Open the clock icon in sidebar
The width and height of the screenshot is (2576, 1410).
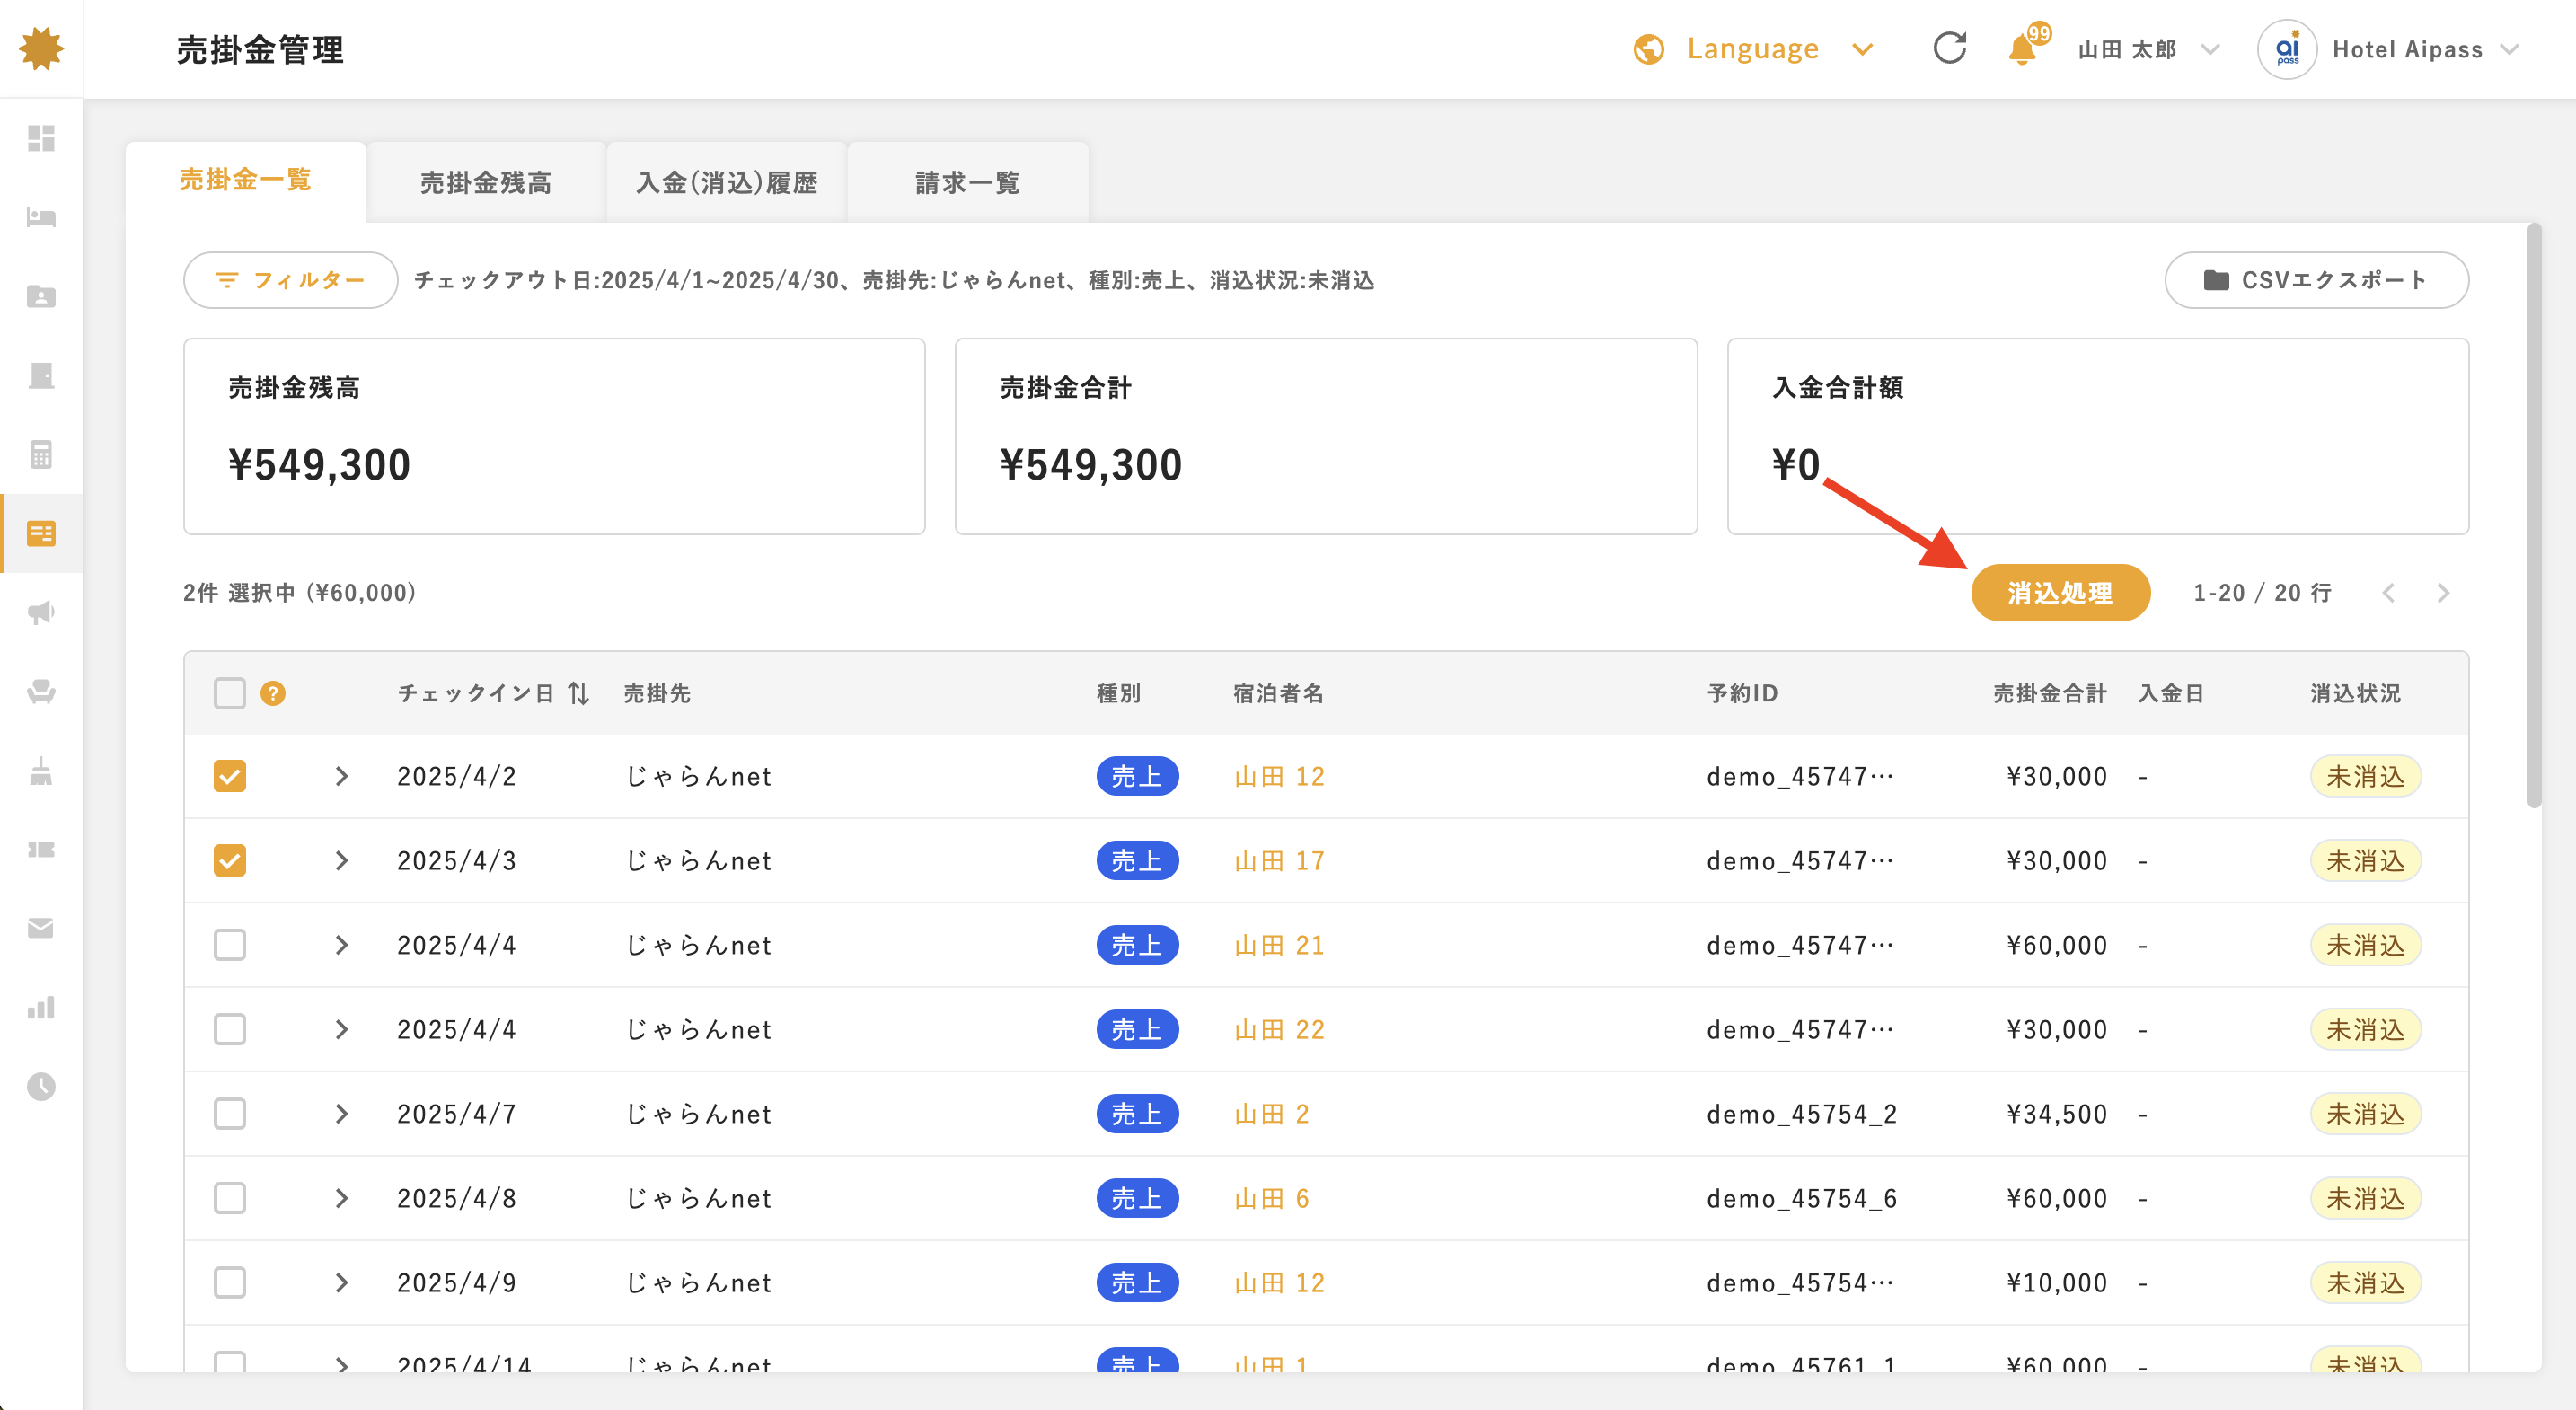pyautogui.click(x=41, y=1086)
